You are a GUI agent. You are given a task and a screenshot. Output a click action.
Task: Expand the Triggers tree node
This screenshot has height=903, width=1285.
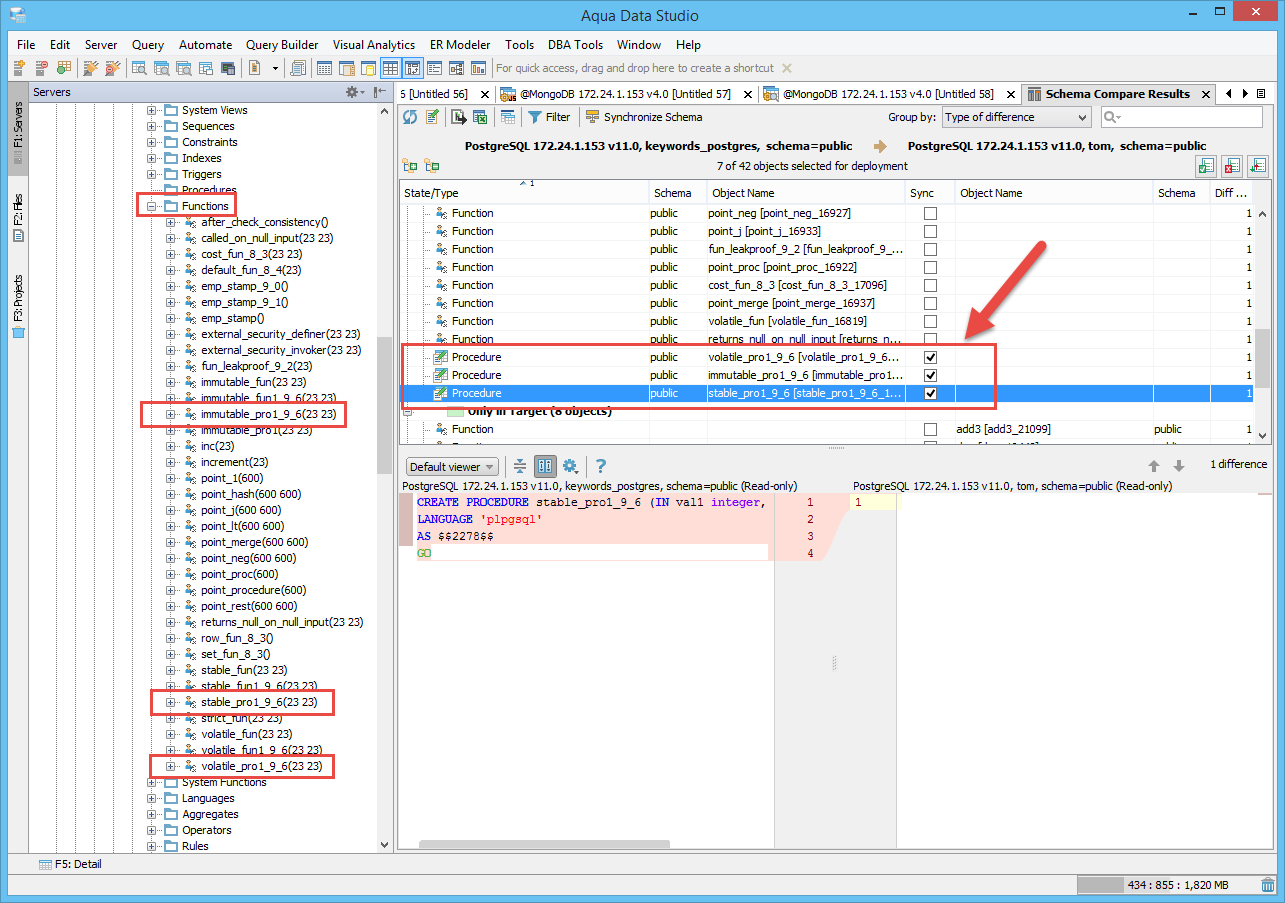[x=152, y=174]
